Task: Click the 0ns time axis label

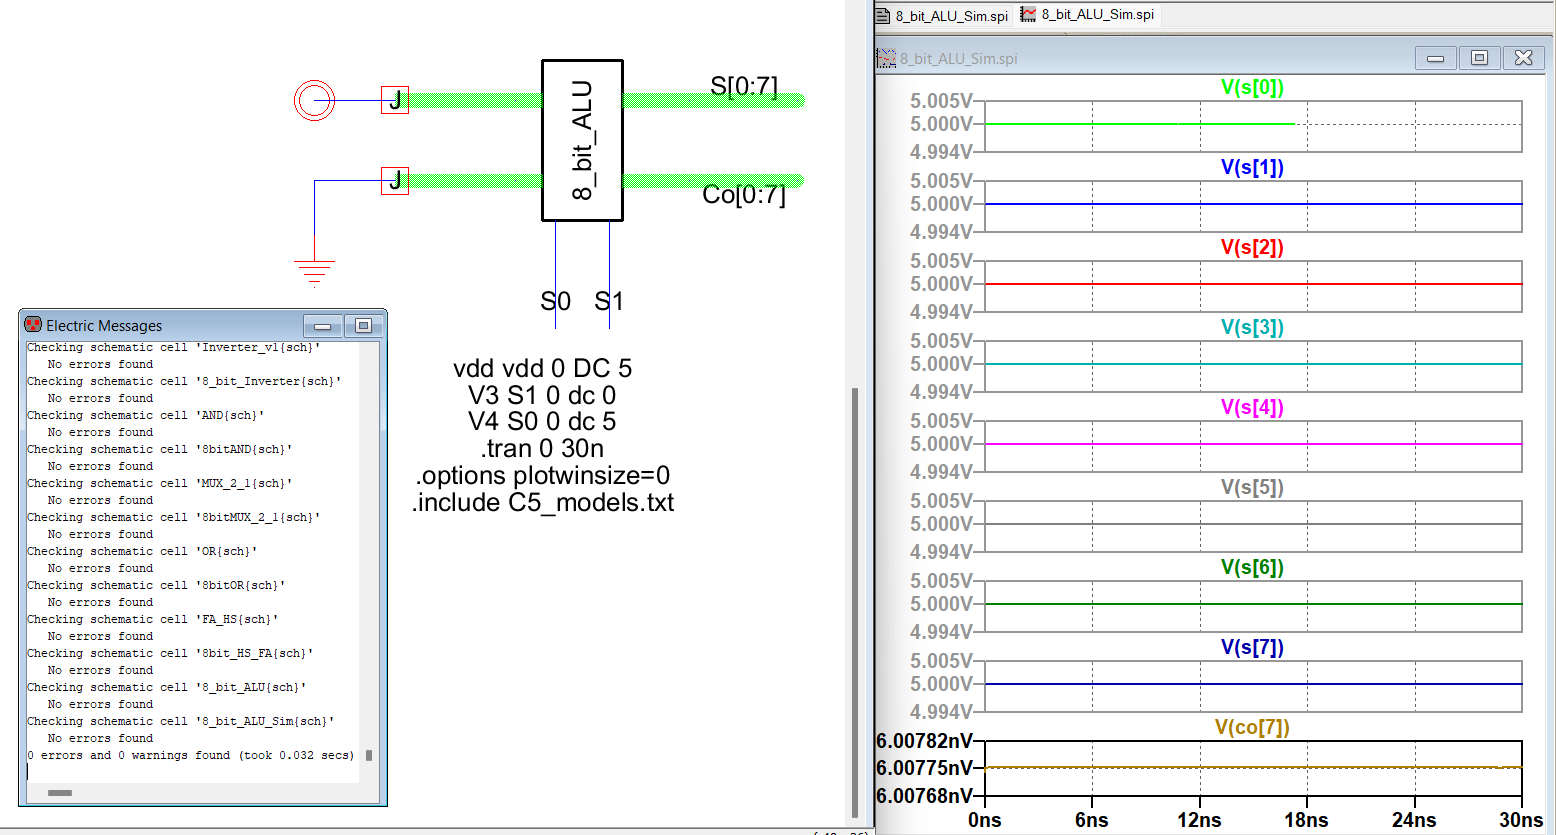Action: click(x=985, y=820)
